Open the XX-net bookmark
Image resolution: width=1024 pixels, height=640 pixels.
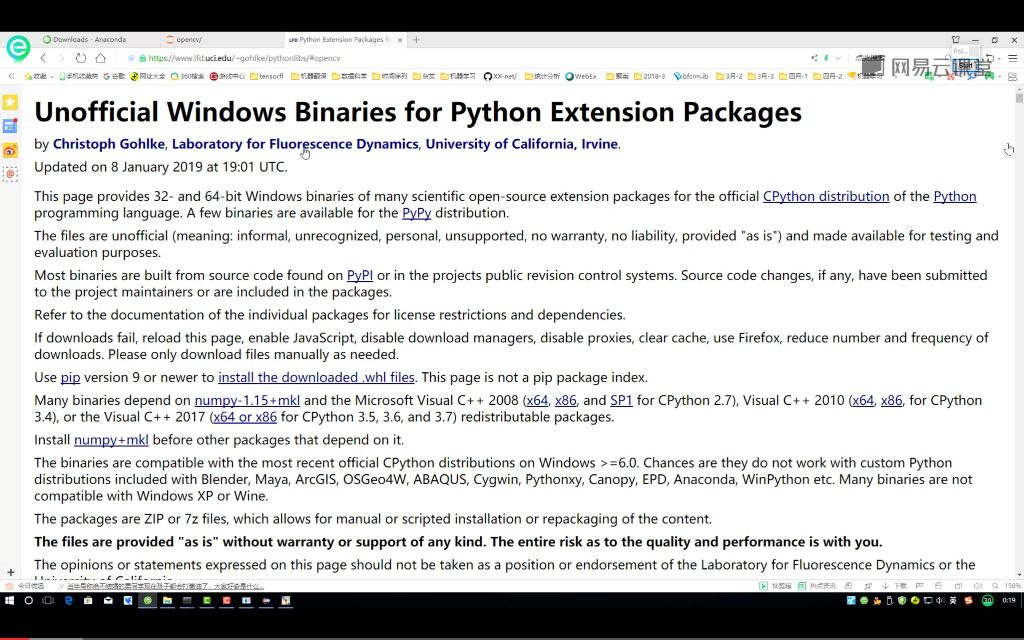[x=500, y=76]
